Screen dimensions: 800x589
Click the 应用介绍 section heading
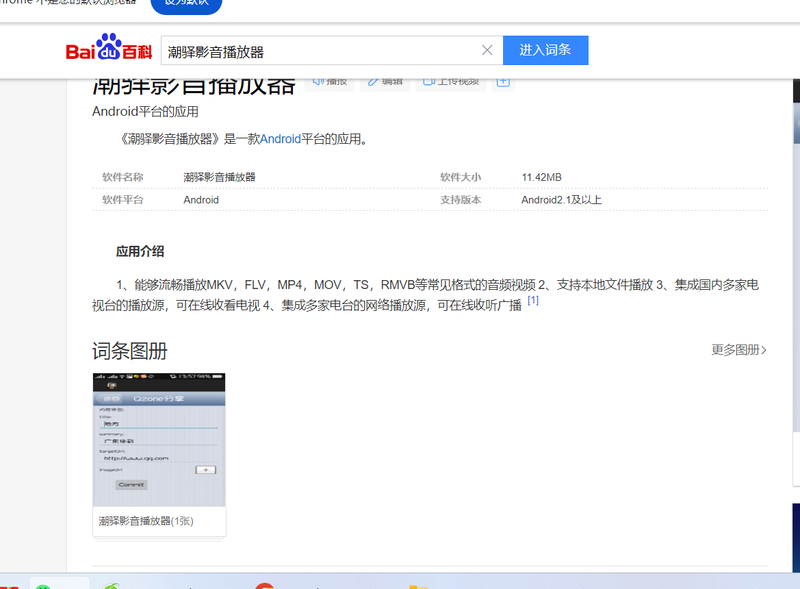pos(140,251)
